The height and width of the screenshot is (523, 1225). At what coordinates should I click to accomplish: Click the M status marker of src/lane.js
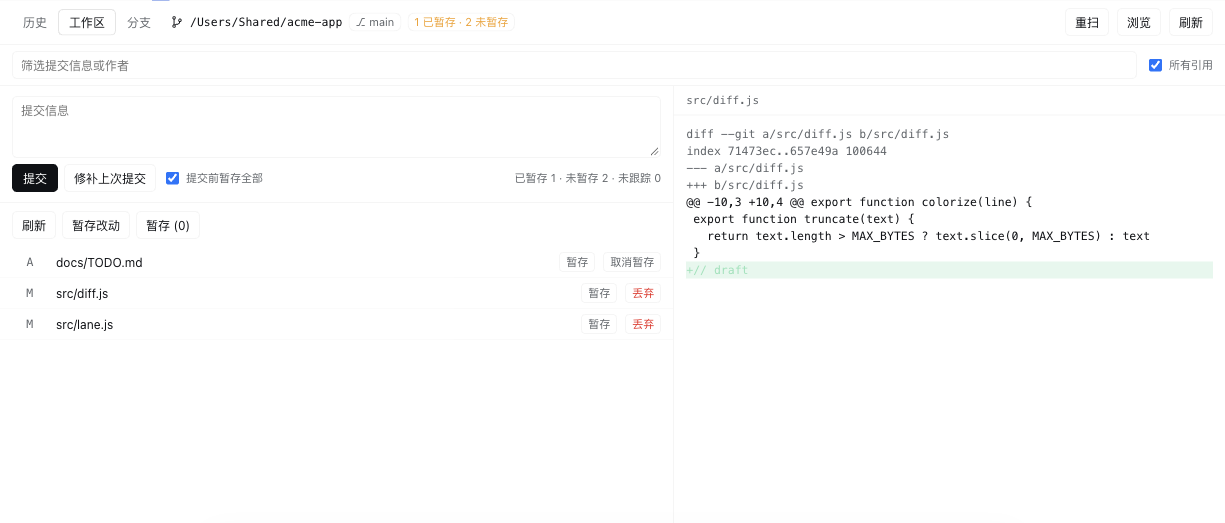[30, 324]
